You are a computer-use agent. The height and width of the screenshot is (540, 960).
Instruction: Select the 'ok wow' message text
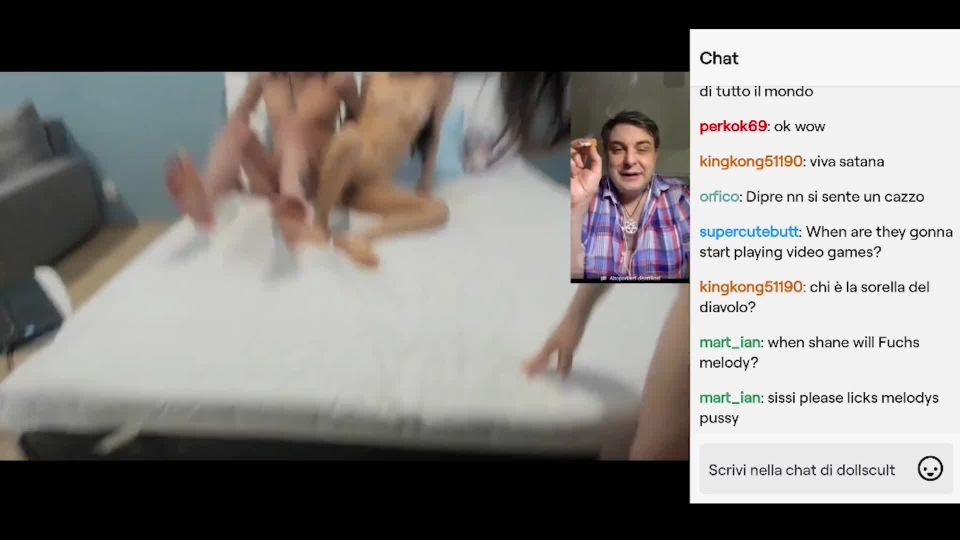[800, 126]
